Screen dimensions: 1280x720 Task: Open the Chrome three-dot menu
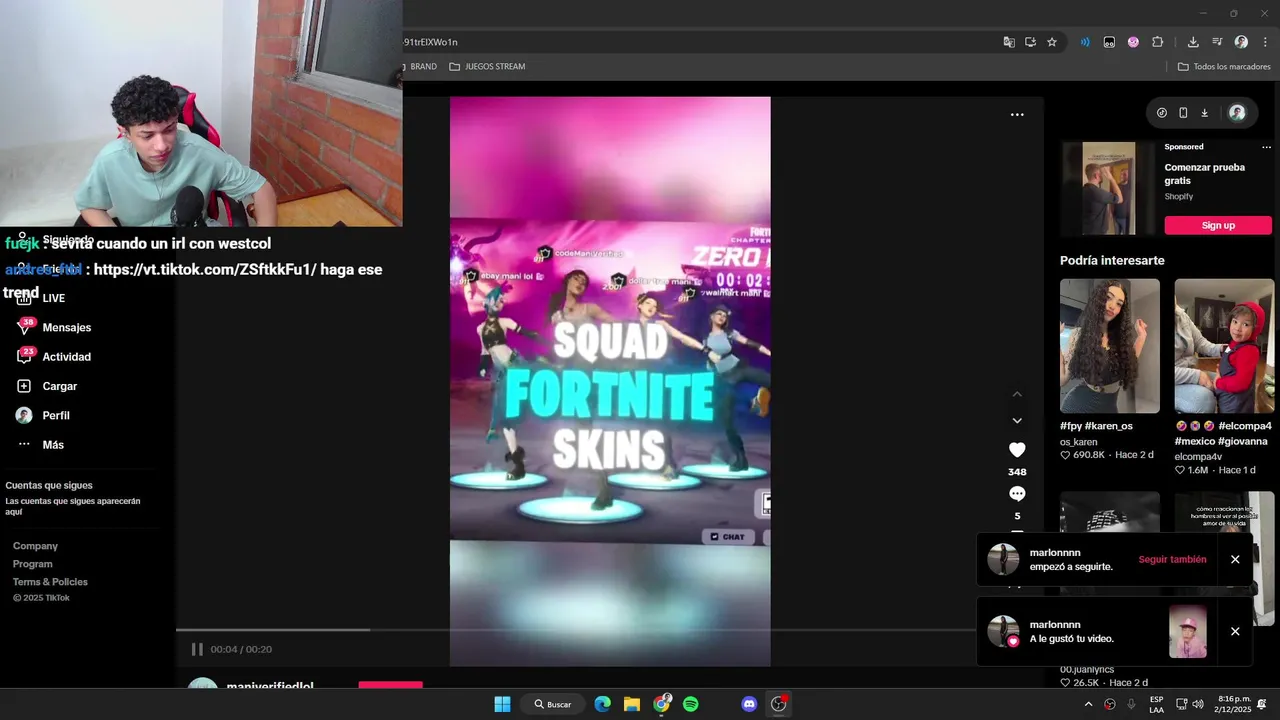point(1266,42)
